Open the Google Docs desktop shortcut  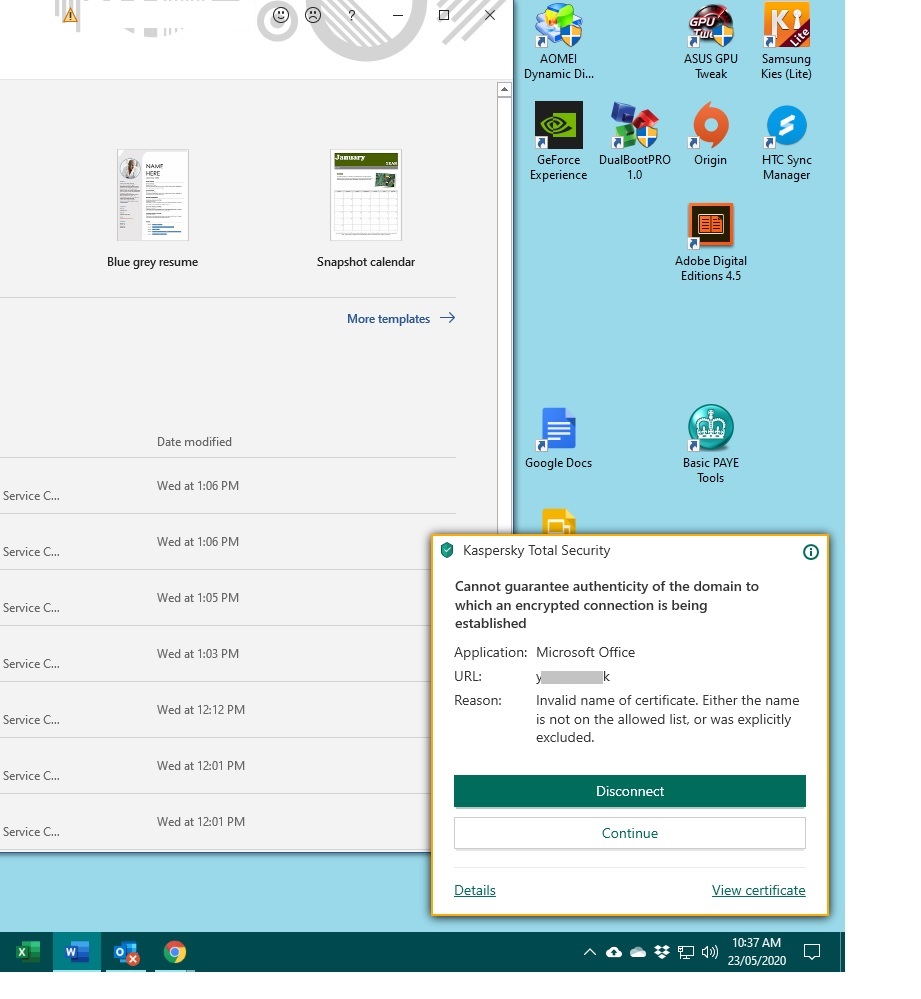(558, 438)
